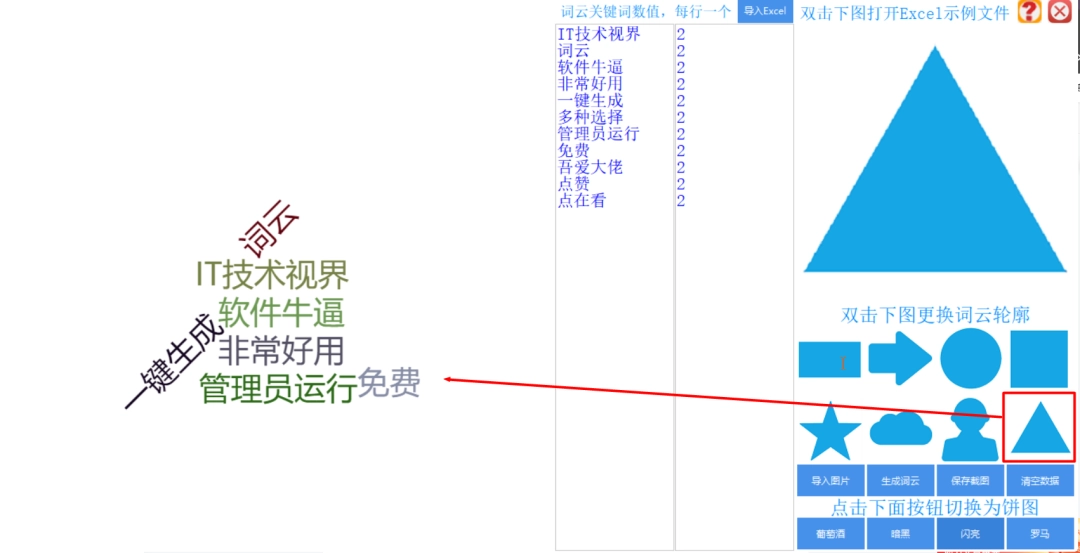Select the small triangle outline shape
This screenshot has height=553, width=1080.
coord(1039,428)
